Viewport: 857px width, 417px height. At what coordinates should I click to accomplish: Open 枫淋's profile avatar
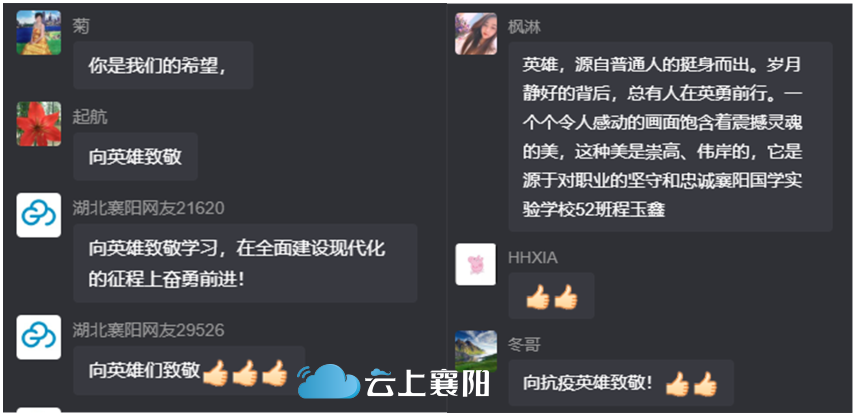point(476,33)
